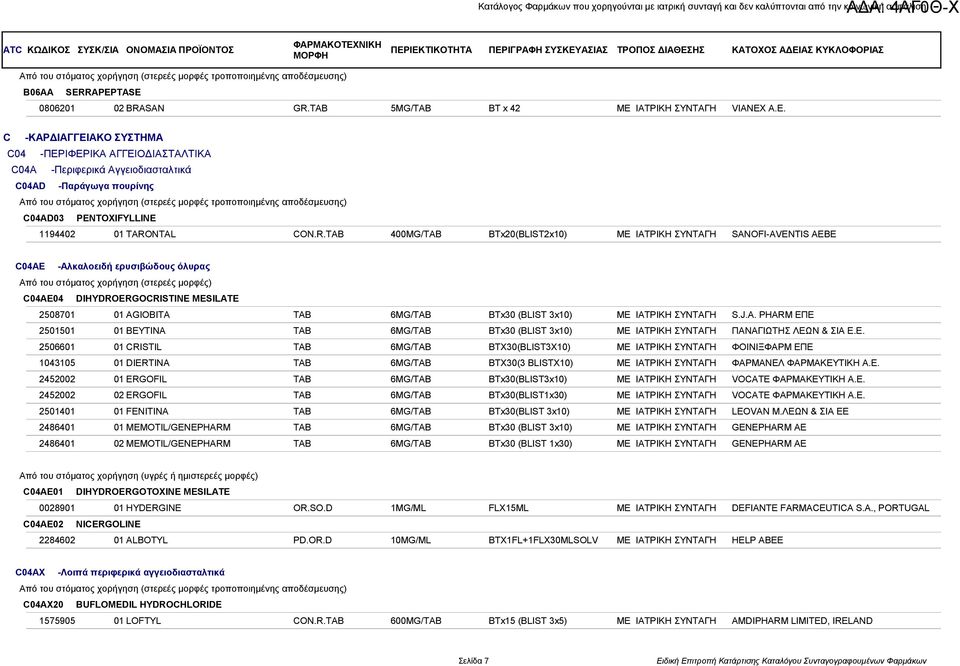
Task: Click the holder "ΦΟΙΝΙΞΦΑΡΜ ΕΠΕ"
Action: click(772, 347)
